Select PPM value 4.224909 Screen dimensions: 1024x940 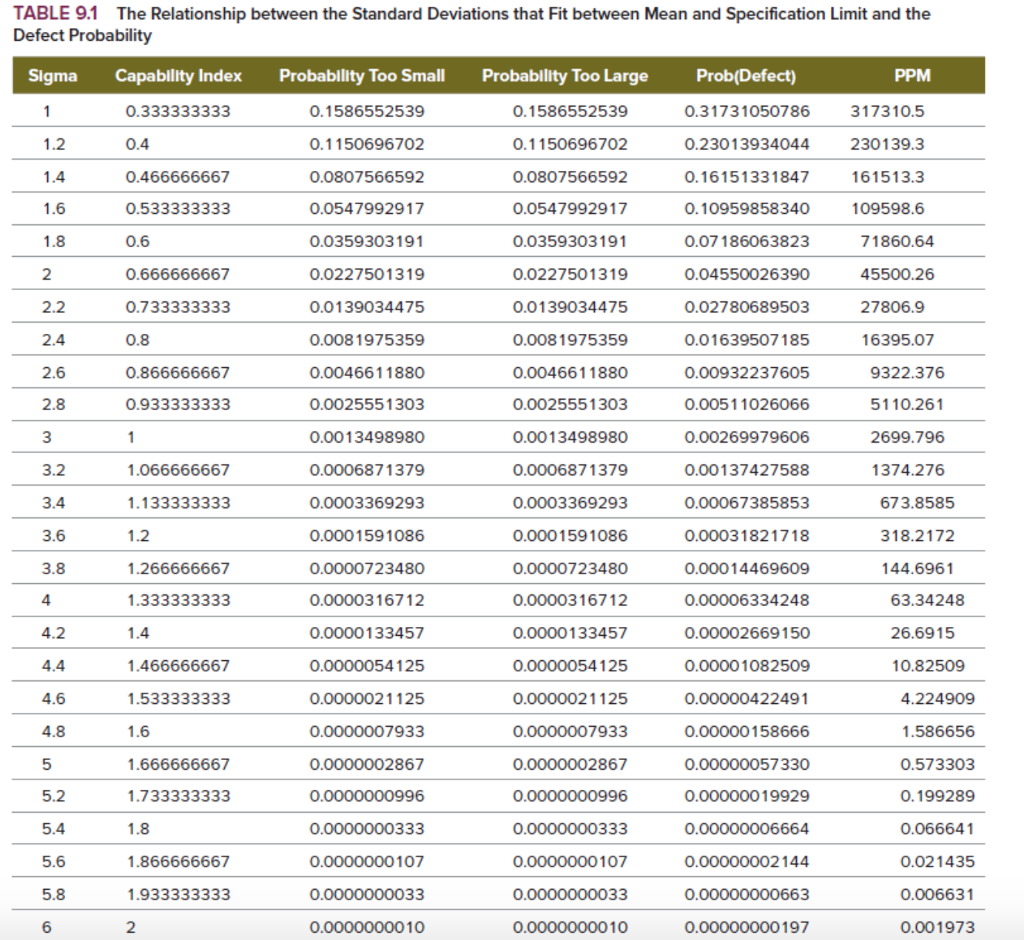point(937,699)
